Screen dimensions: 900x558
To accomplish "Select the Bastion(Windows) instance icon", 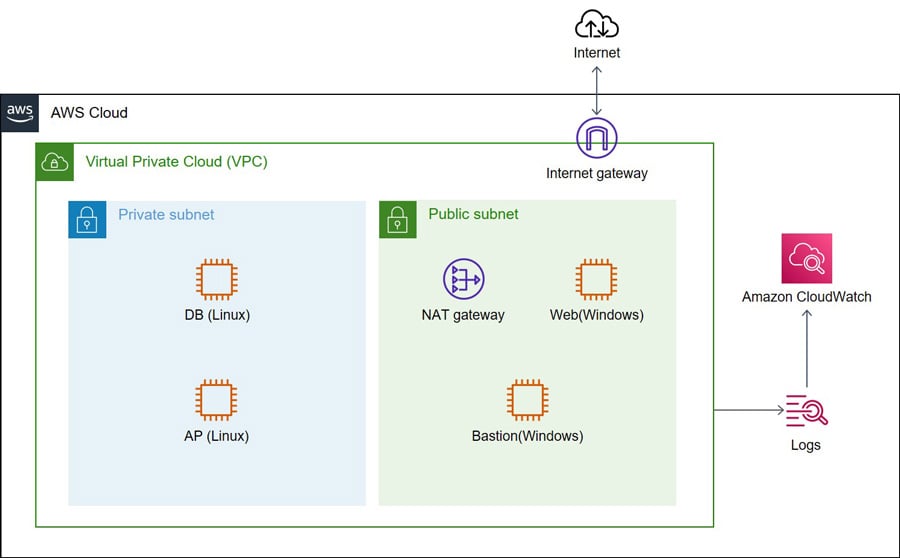I will tap(527, 400).
